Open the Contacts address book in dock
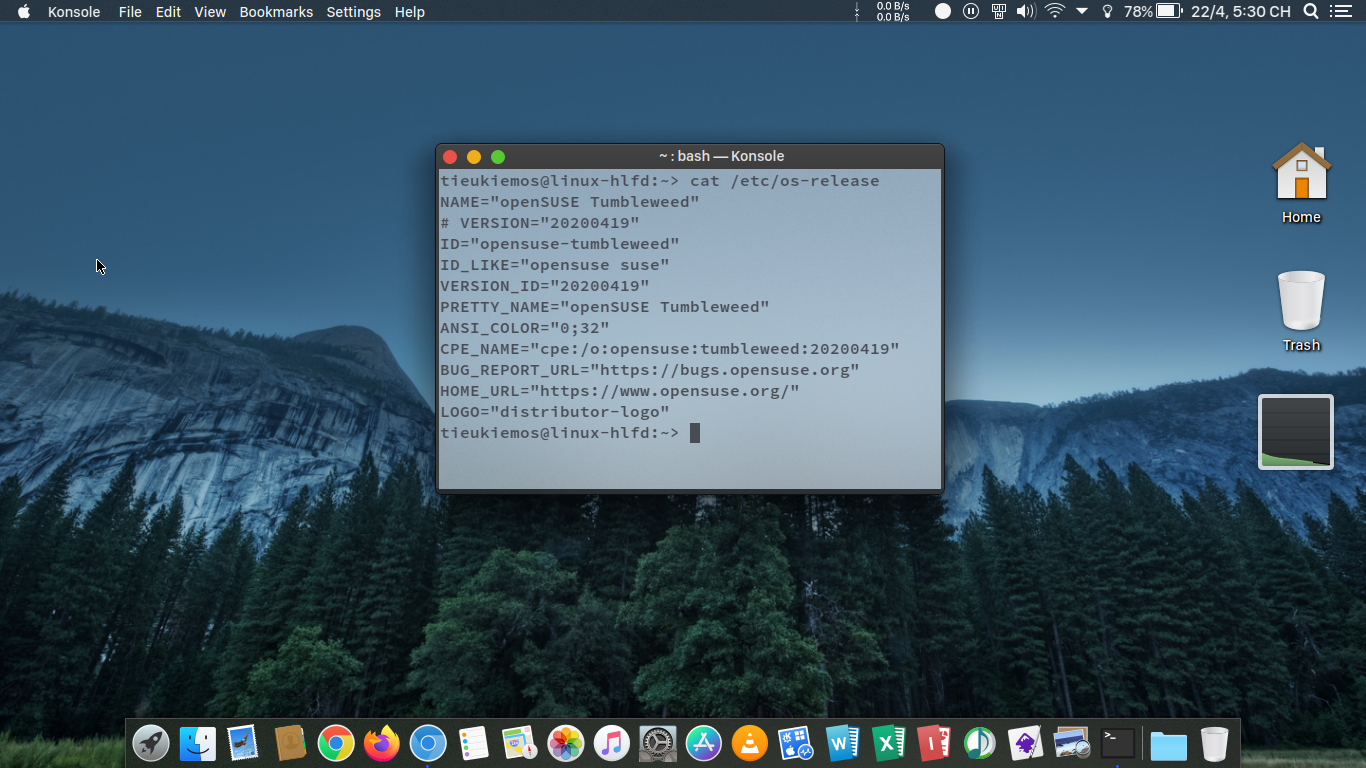 (x=290, y=743)
